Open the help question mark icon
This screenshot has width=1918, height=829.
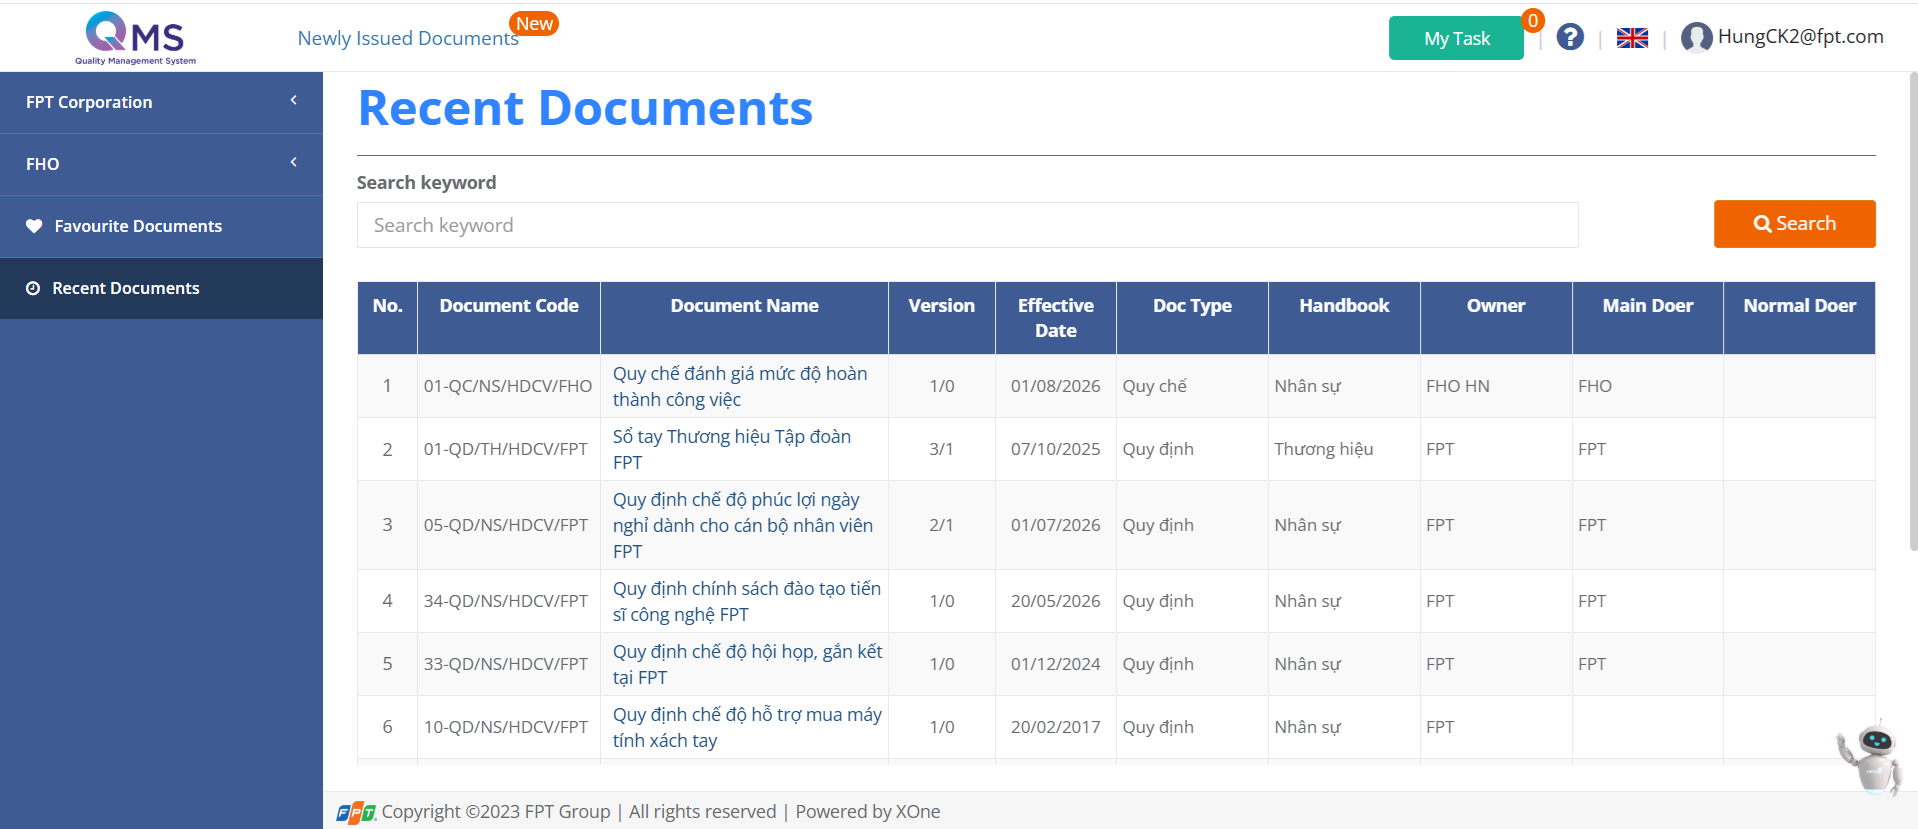(1570, 37)
